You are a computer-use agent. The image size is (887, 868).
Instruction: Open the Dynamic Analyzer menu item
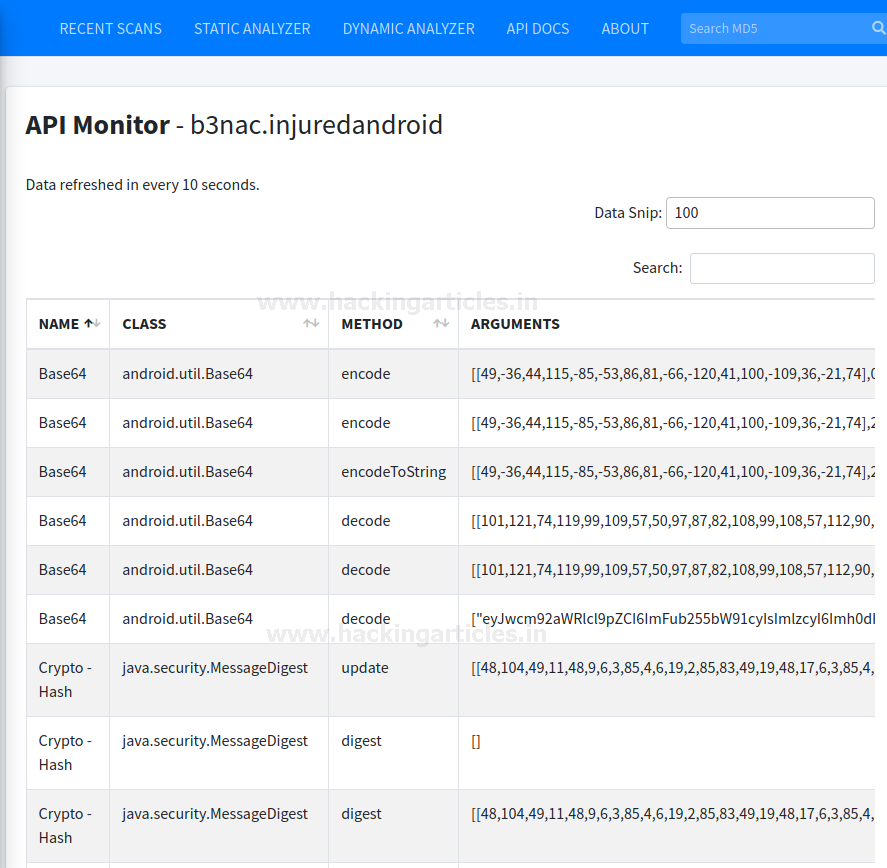(x=408, y=28)
